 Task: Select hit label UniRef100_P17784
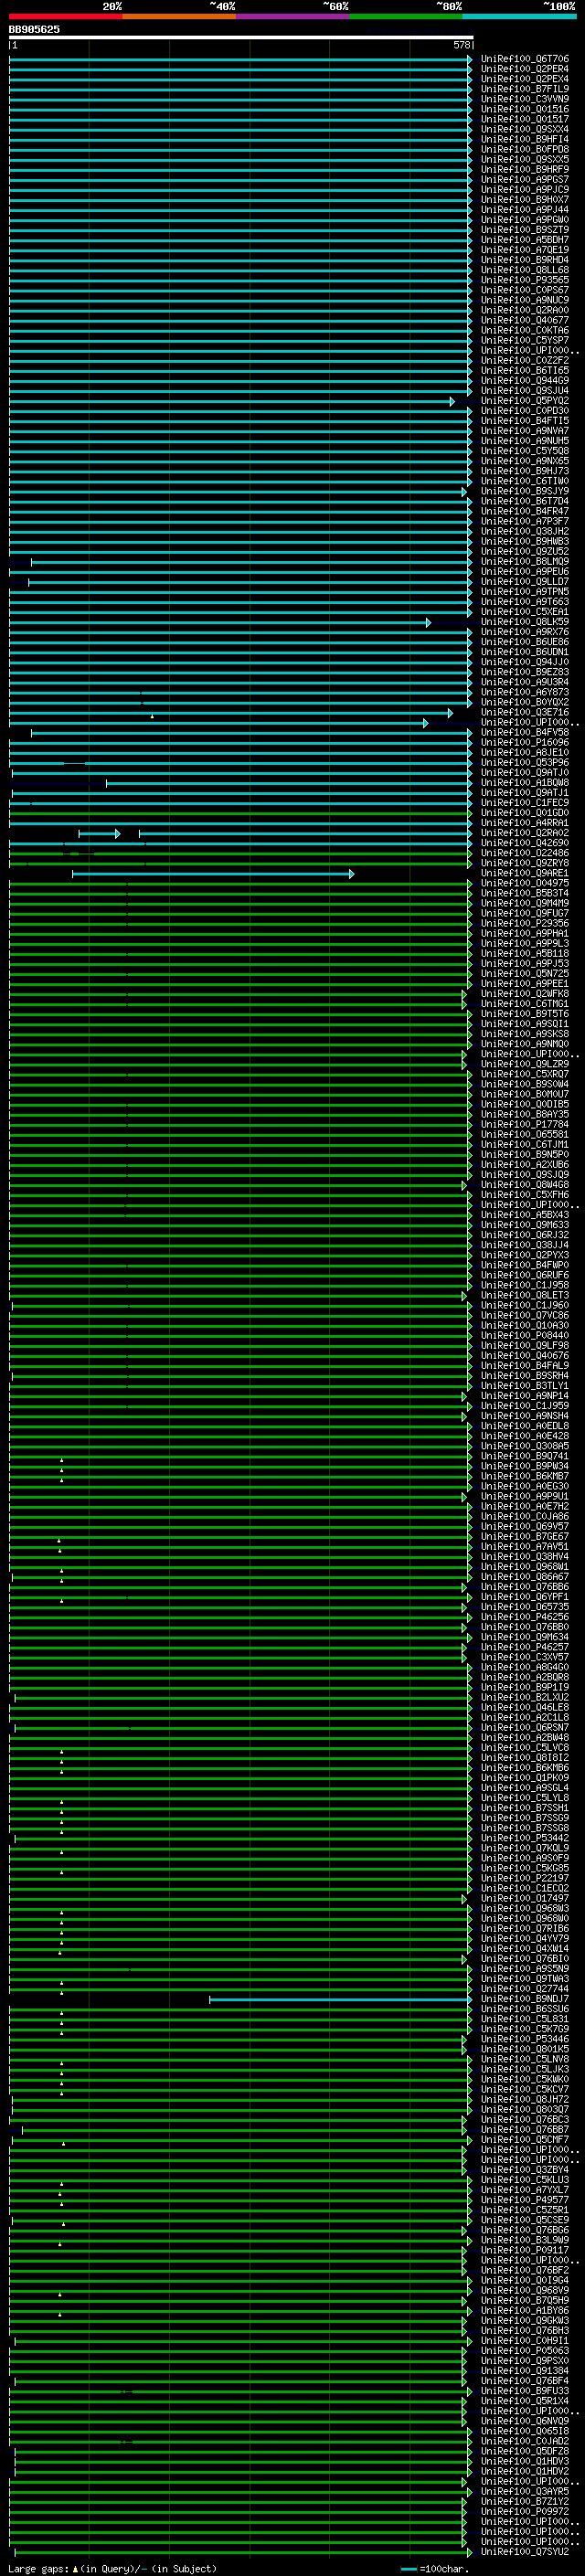coord(525,1125)
